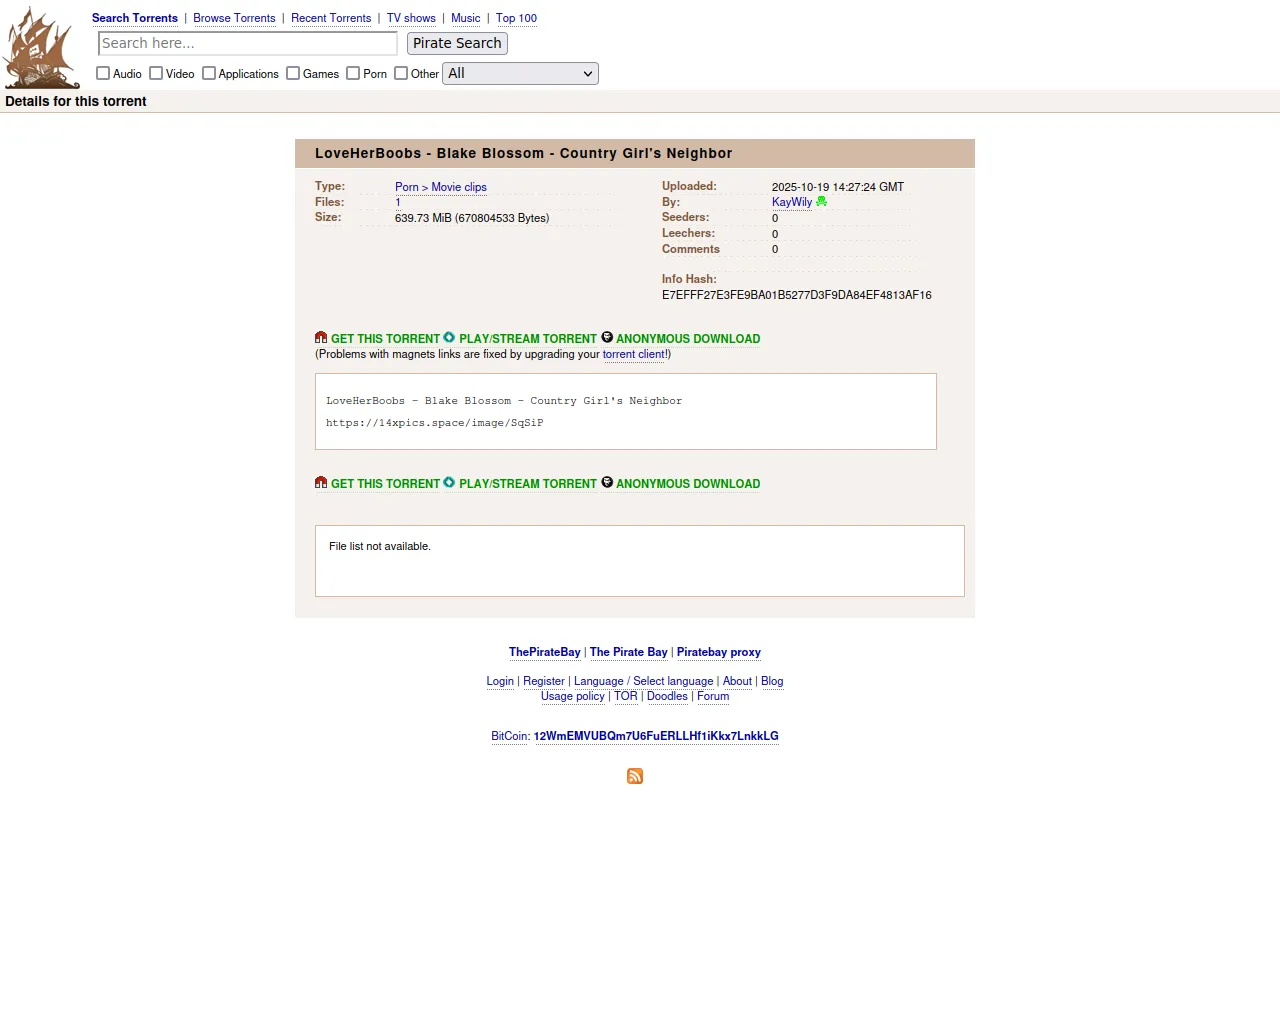Viewport: 1280px width, 1024px height.
Task: Click the upload date 2025-10-19 14:27:24 GMT
Action: click(x=838, y=187)
